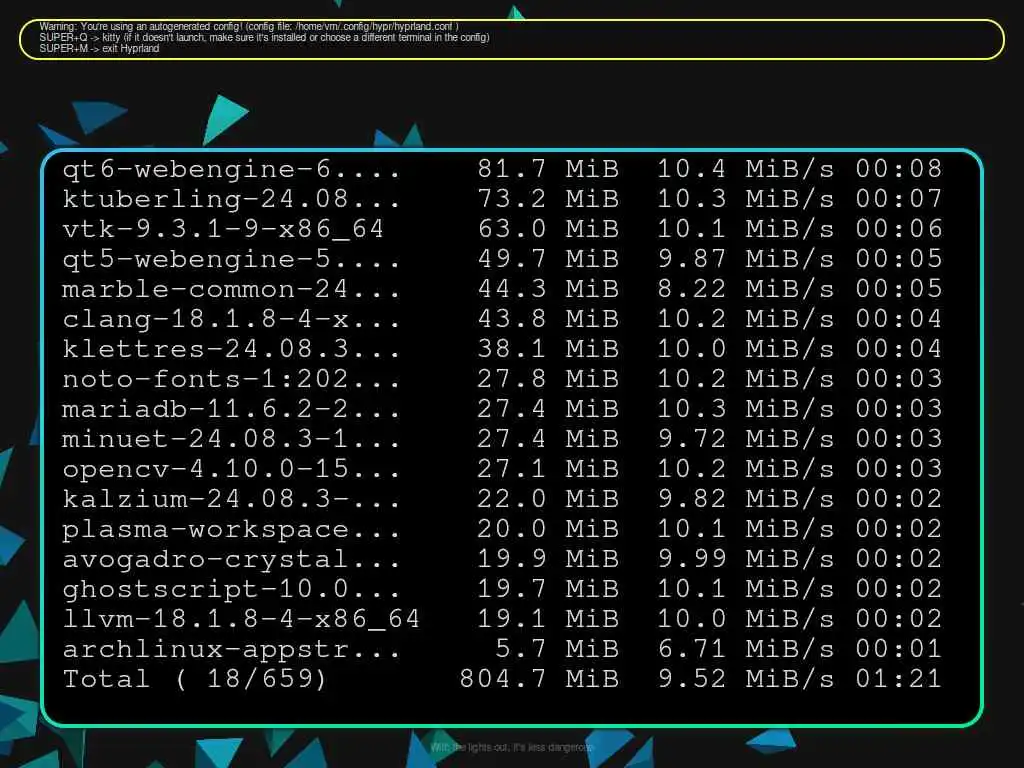Select the archlinux-appstr... package text
The height and width of the screenshot is (768, 1024).
tap(231, 650)
